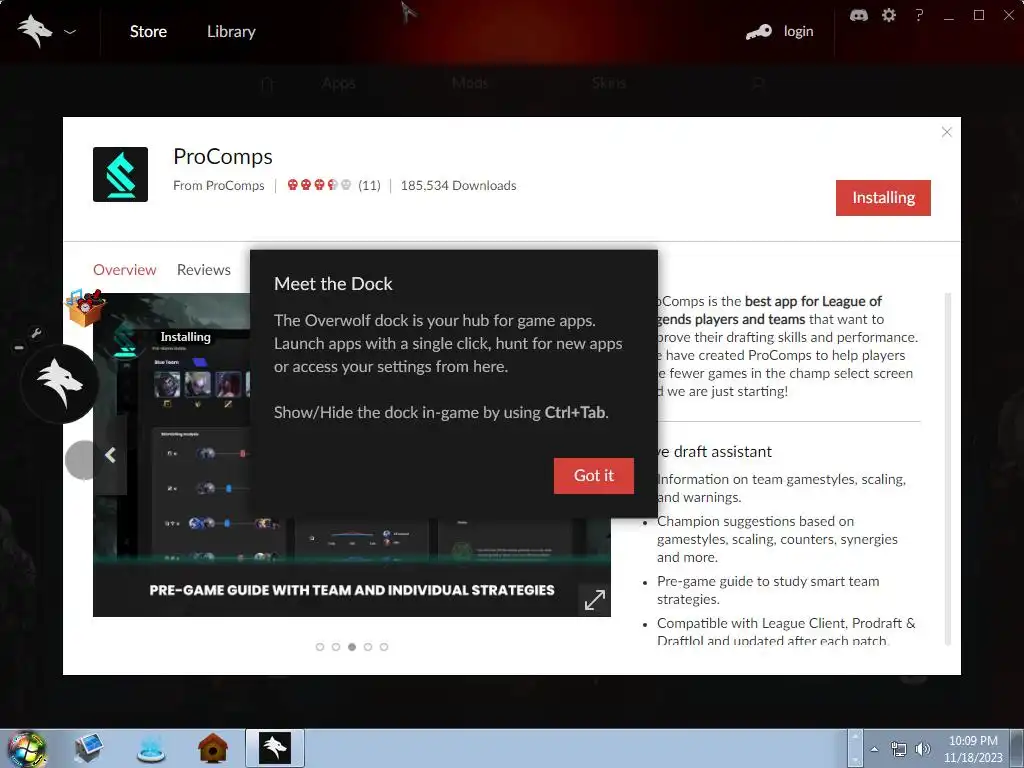
Task: Open the birdhouse icon in taskbar
Action: coord(213,748)
